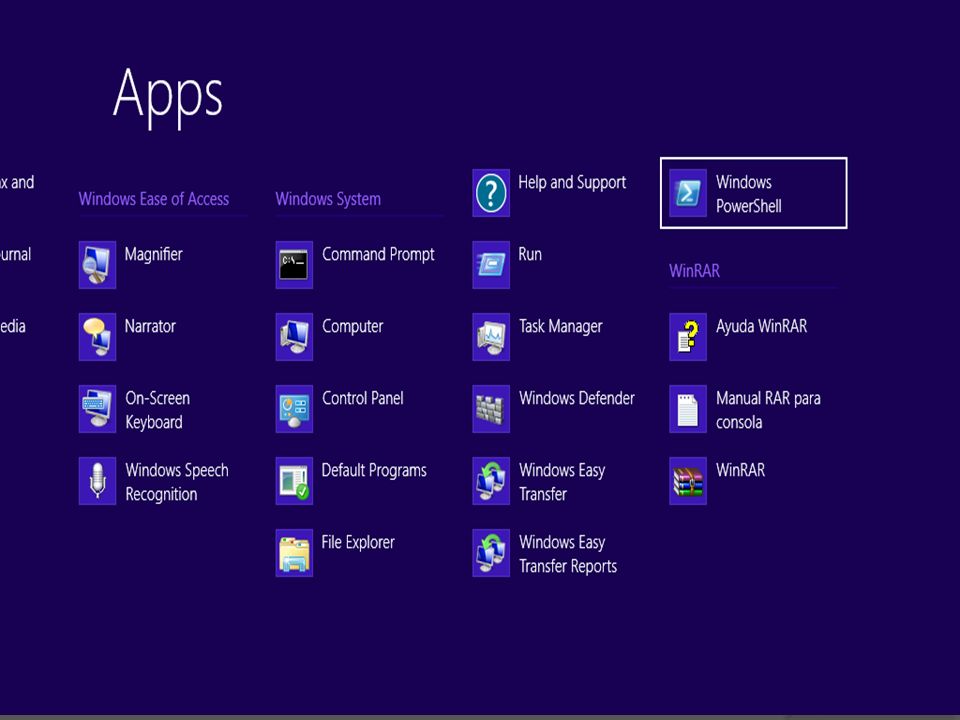This screenshot has height=720, width=960.
Task: Open Windows Easy Transfer Reports icon
Action: pyautogui.click(x=491, y=552)
